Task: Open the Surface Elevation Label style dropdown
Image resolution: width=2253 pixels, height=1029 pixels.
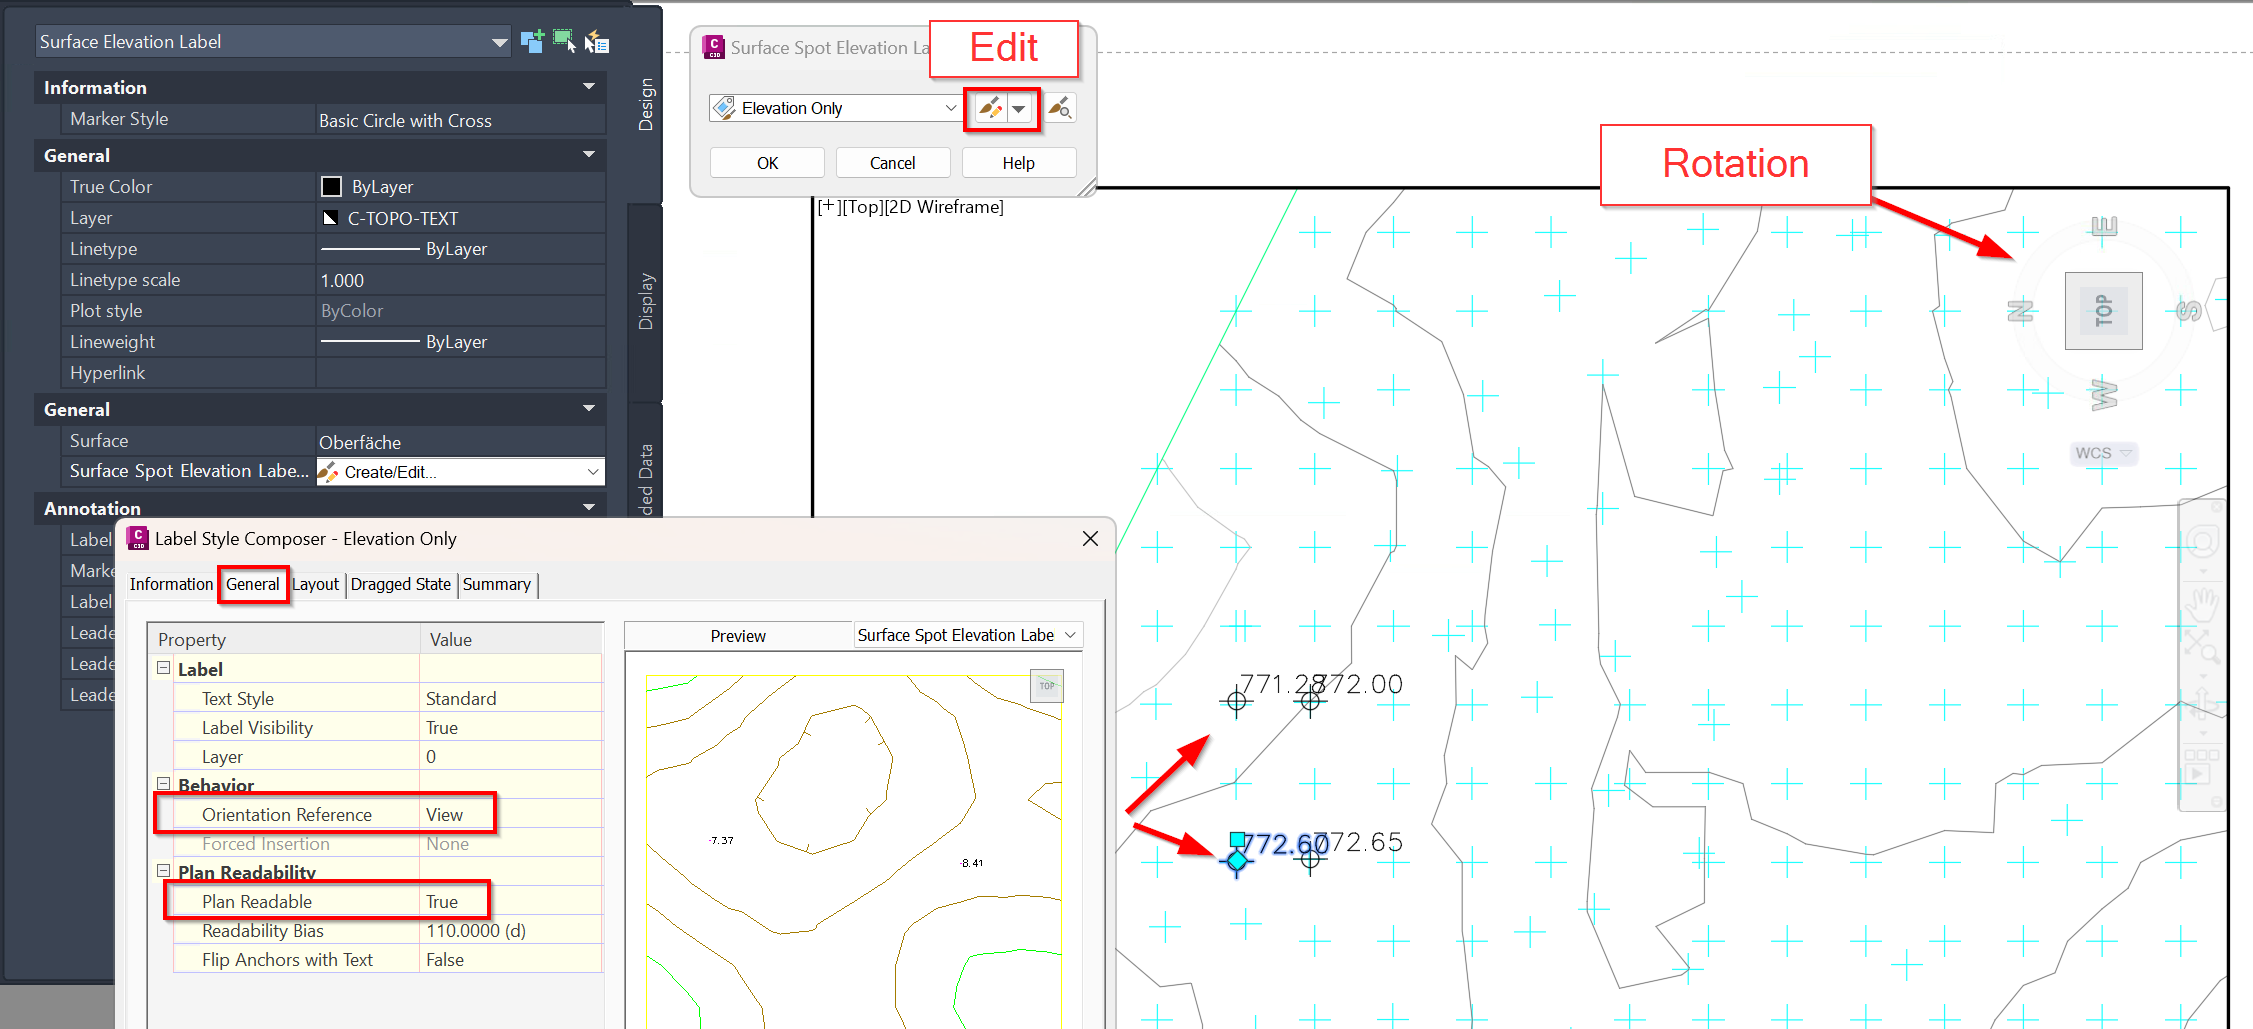Action: 497,41
